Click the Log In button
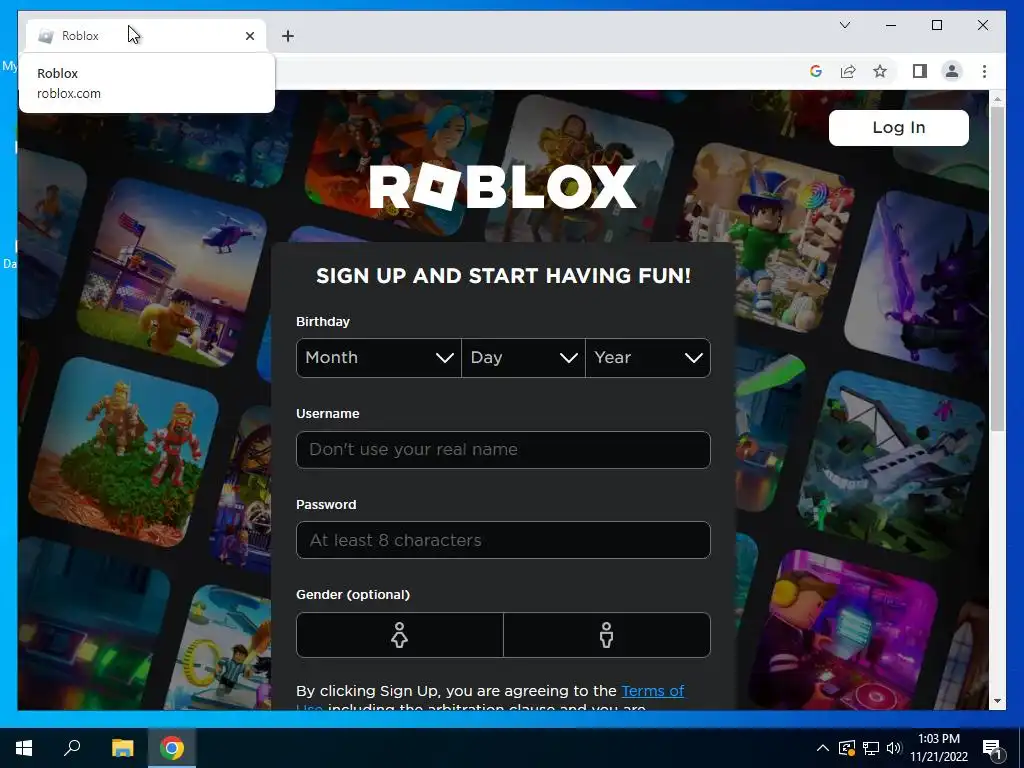Viewport: 1024px width, 768px height. 898,127
